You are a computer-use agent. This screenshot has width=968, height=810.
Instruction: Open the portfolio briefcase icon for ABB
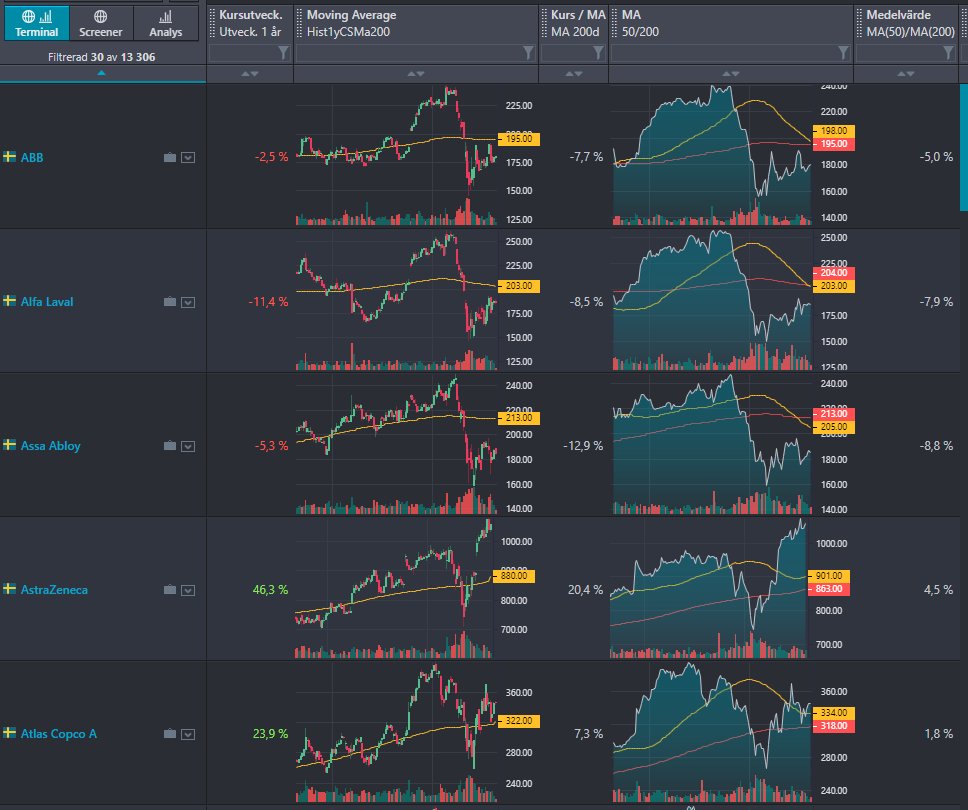(x=170, y=157)
